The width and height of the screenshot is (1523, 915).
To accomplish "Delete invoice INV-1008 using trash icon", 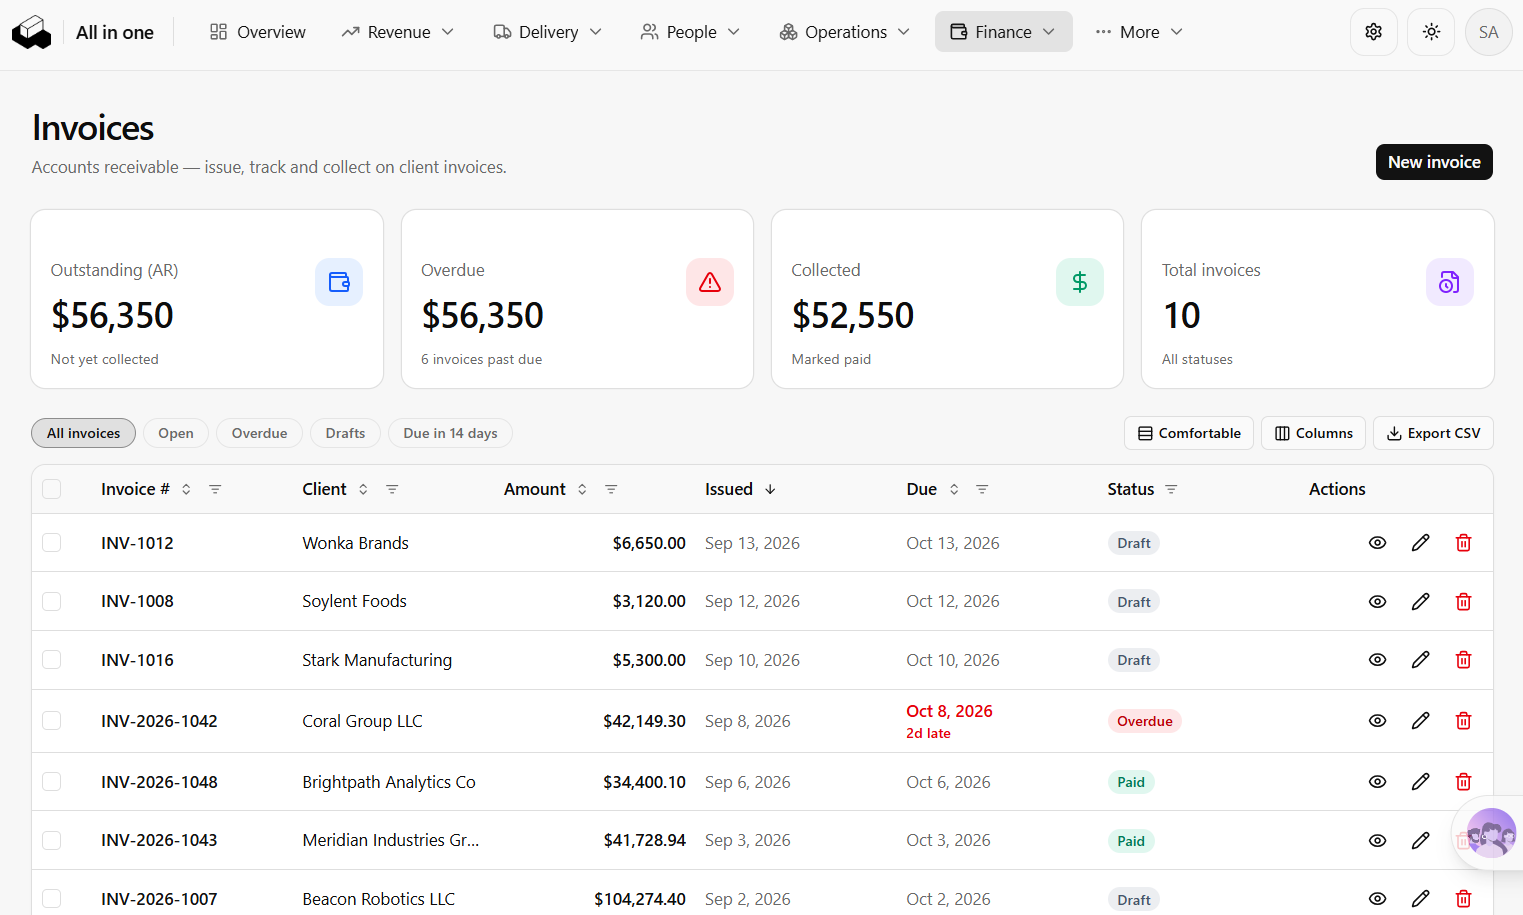I will click(1463, 602).
